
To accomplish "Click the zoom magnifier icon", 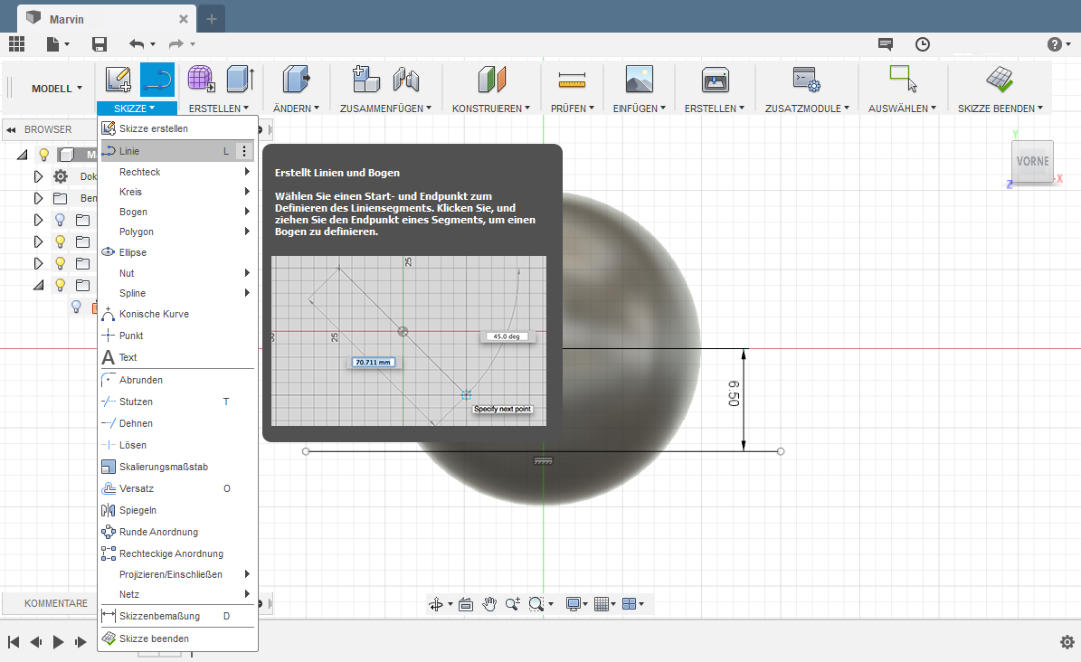I will coord(512,604).
